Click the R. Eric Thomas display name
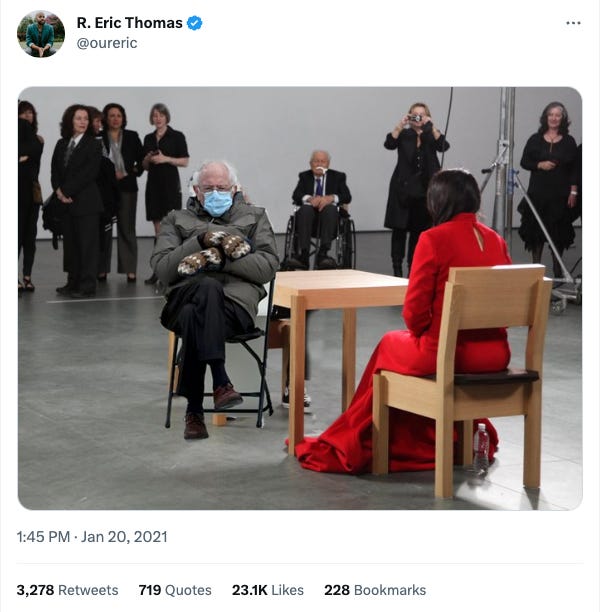602x612 pixels. (x=130, y=23)
